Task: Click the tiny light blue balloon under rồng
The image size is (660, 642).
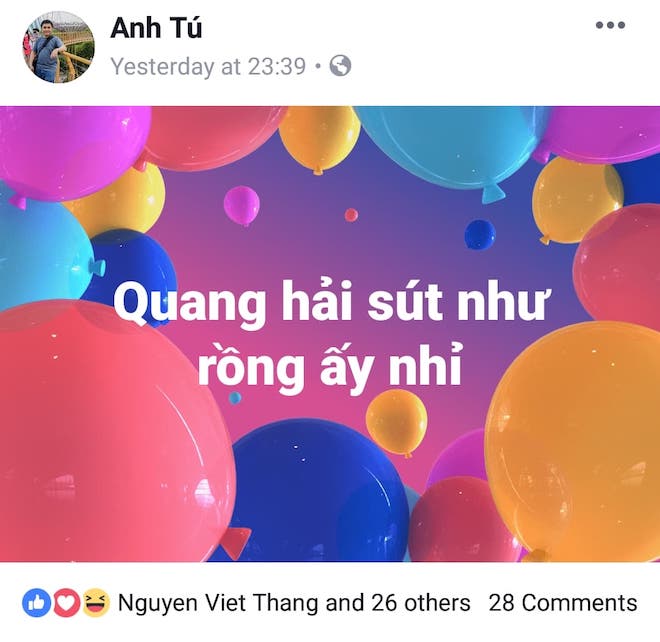Action: [x=235, y=397]
